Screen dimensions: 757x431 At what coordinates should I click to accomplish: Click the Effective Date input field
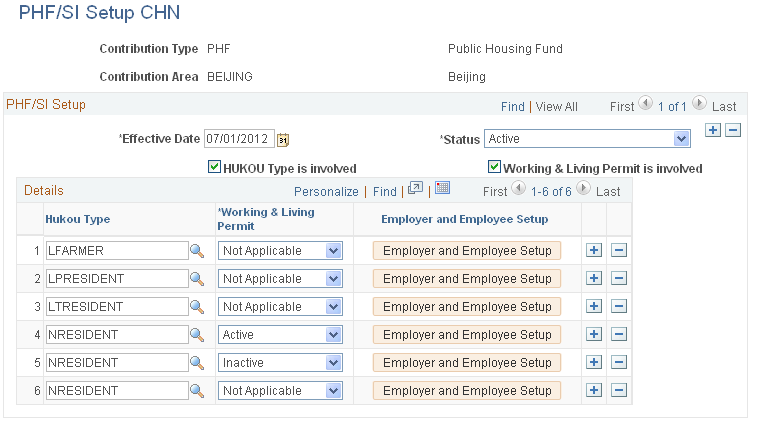pos(239,139)
